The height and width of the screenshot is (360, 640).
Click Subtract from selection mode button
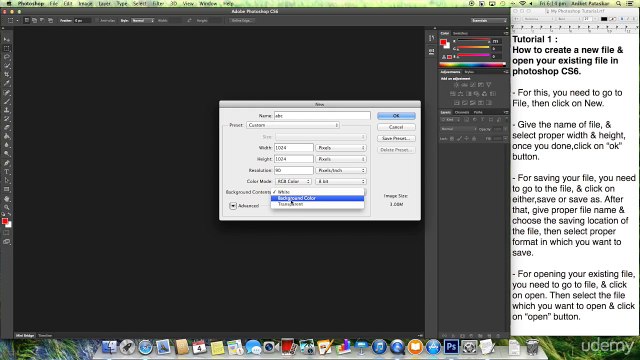(x=42, y=20)
